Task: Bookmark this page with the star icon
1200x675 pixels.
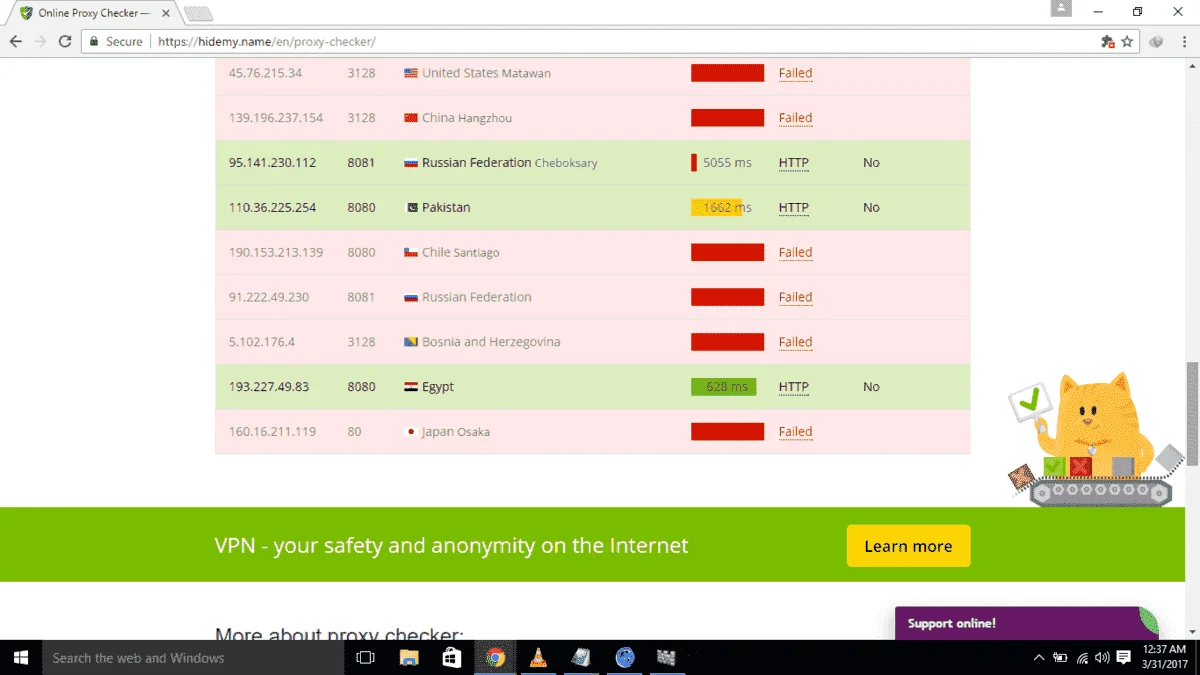Action: (x=1127, y=42)
